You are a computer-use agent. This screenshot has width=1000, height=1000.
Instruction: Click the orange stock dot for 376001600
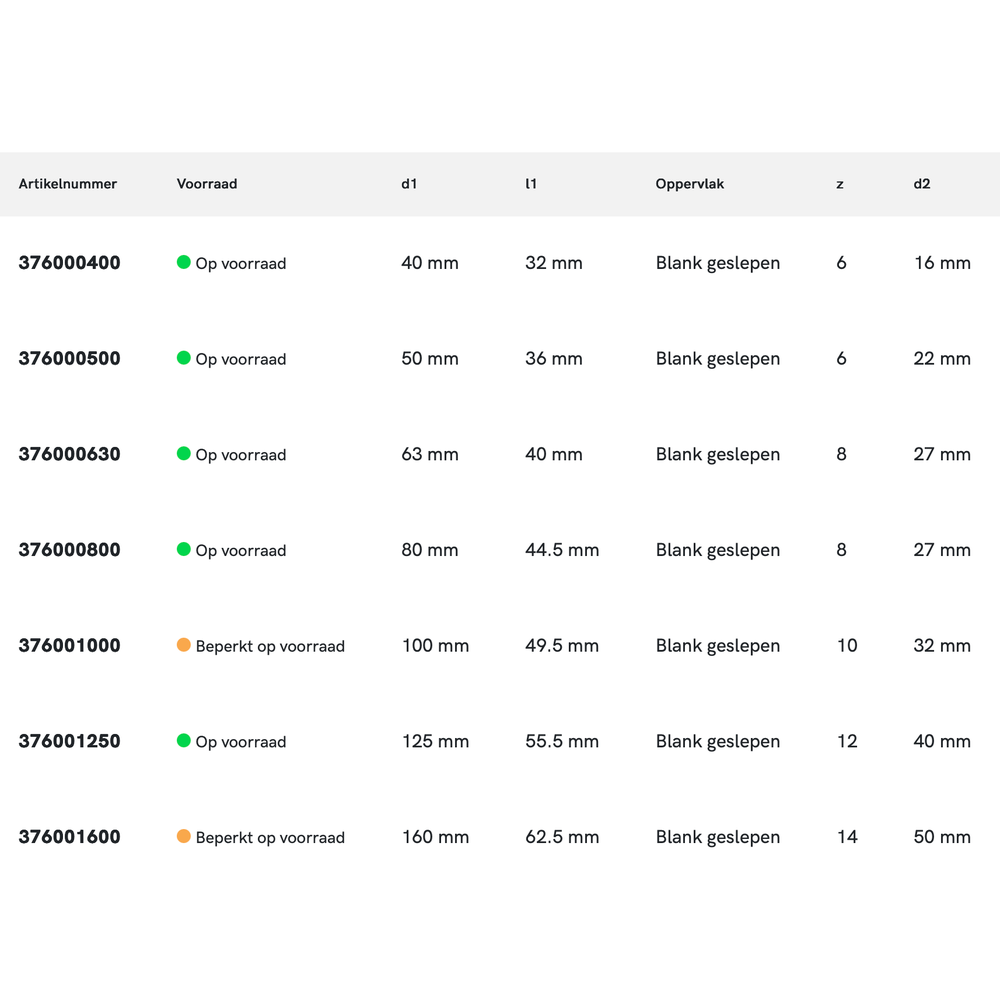[x=184, y=837]
